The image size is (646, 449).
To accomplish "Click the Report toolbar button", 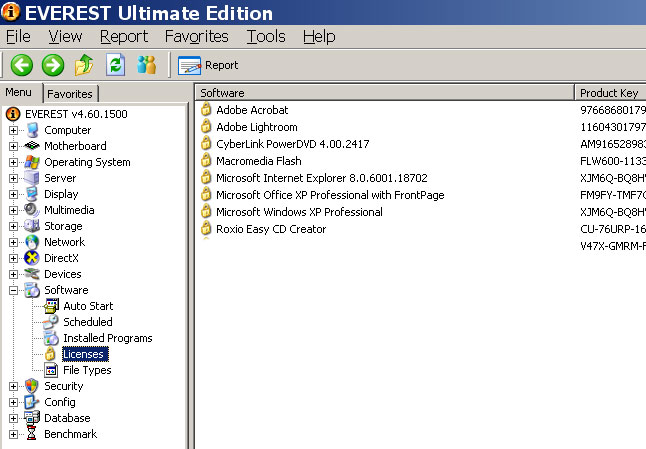I will click(x=208, y=65).
